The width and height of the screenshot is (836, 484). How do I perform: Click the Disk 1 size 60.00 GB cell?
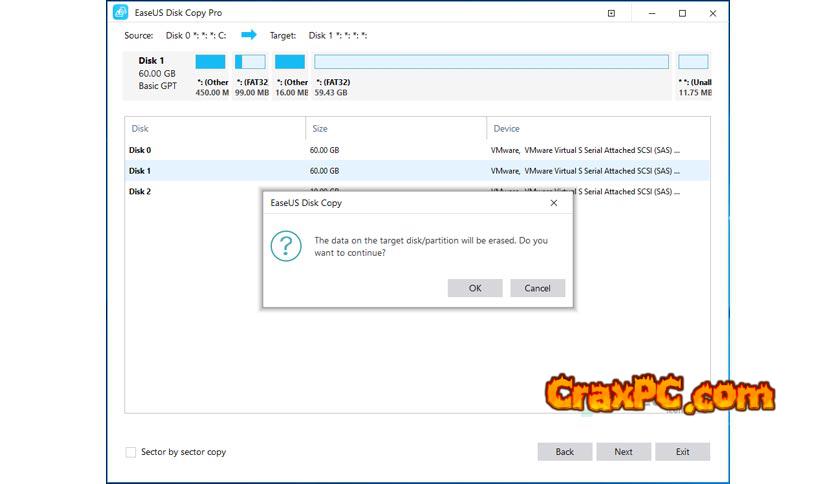[x=324, y=171]
